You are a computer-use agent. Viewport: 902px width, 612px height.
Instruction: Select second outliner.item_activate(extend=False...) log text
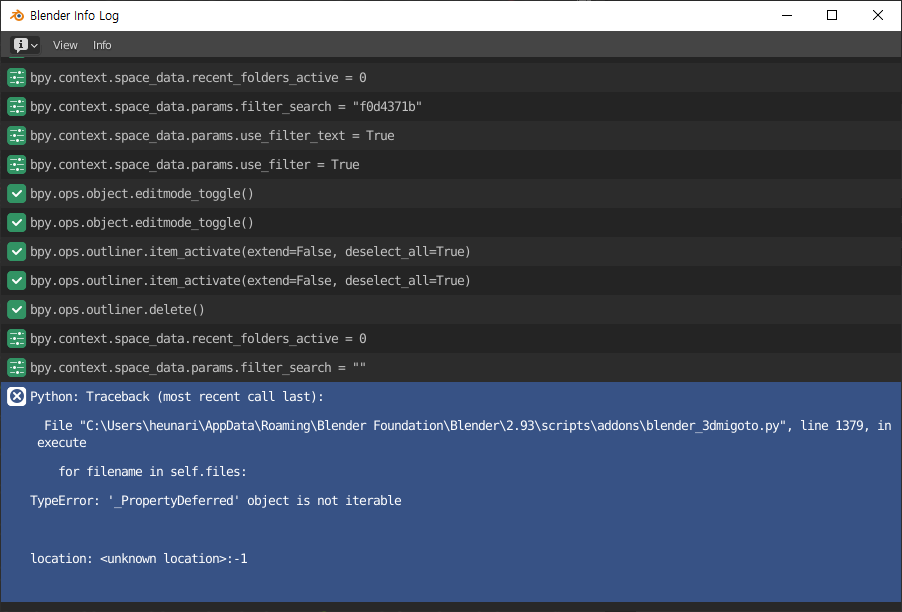click(250, 281)
